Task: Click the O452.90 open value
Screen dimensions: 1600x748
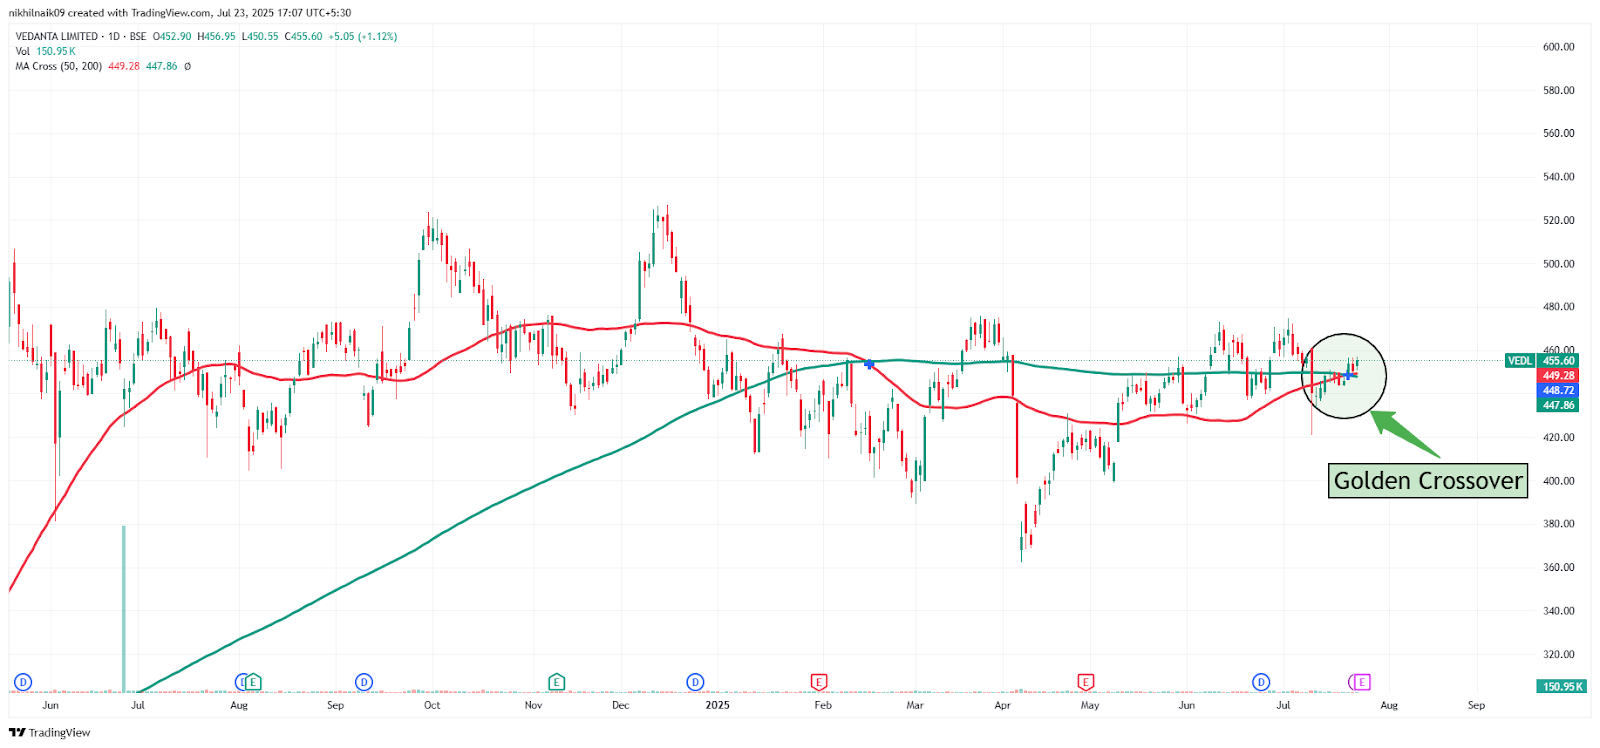Action: 172,36
